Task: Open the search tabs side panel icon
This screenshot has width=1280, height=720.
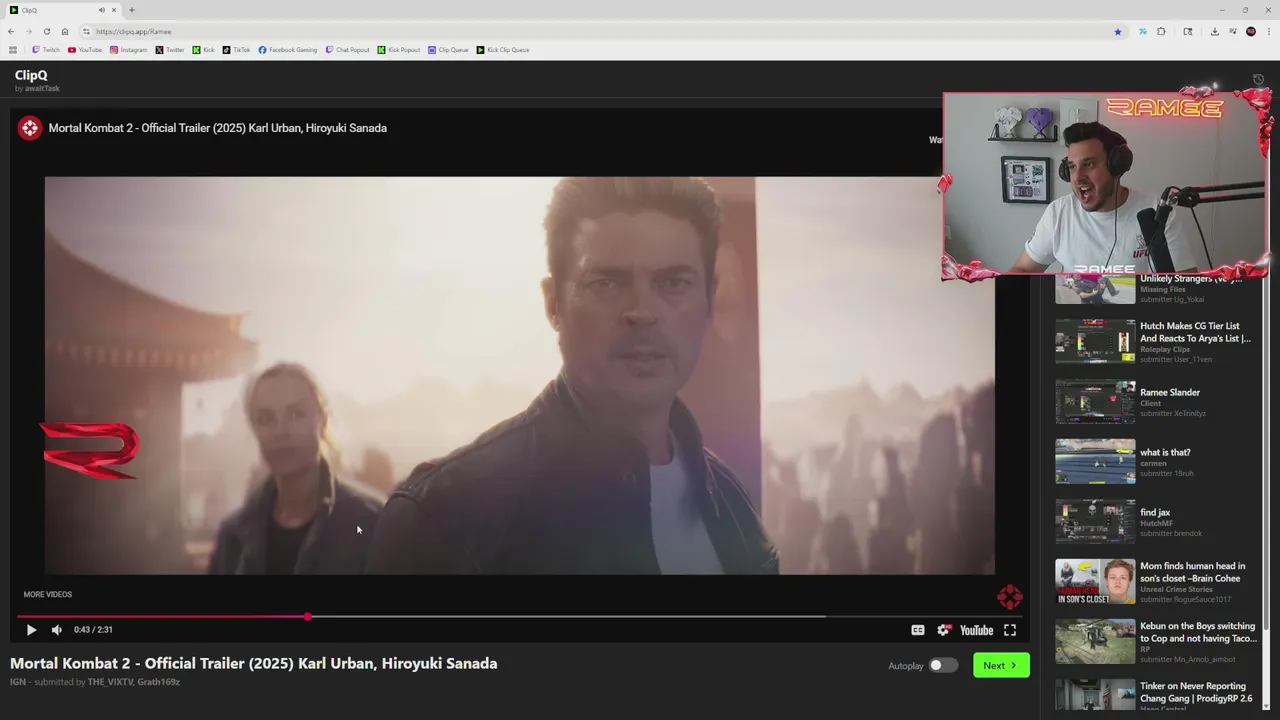Action: 1188,32
